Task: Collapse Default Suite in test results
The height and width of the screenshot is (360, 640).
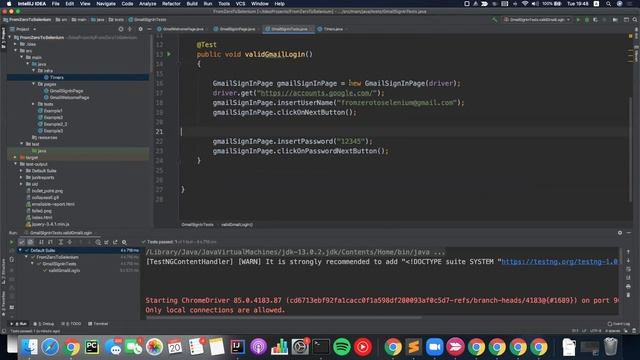Action: click(20, 250)
